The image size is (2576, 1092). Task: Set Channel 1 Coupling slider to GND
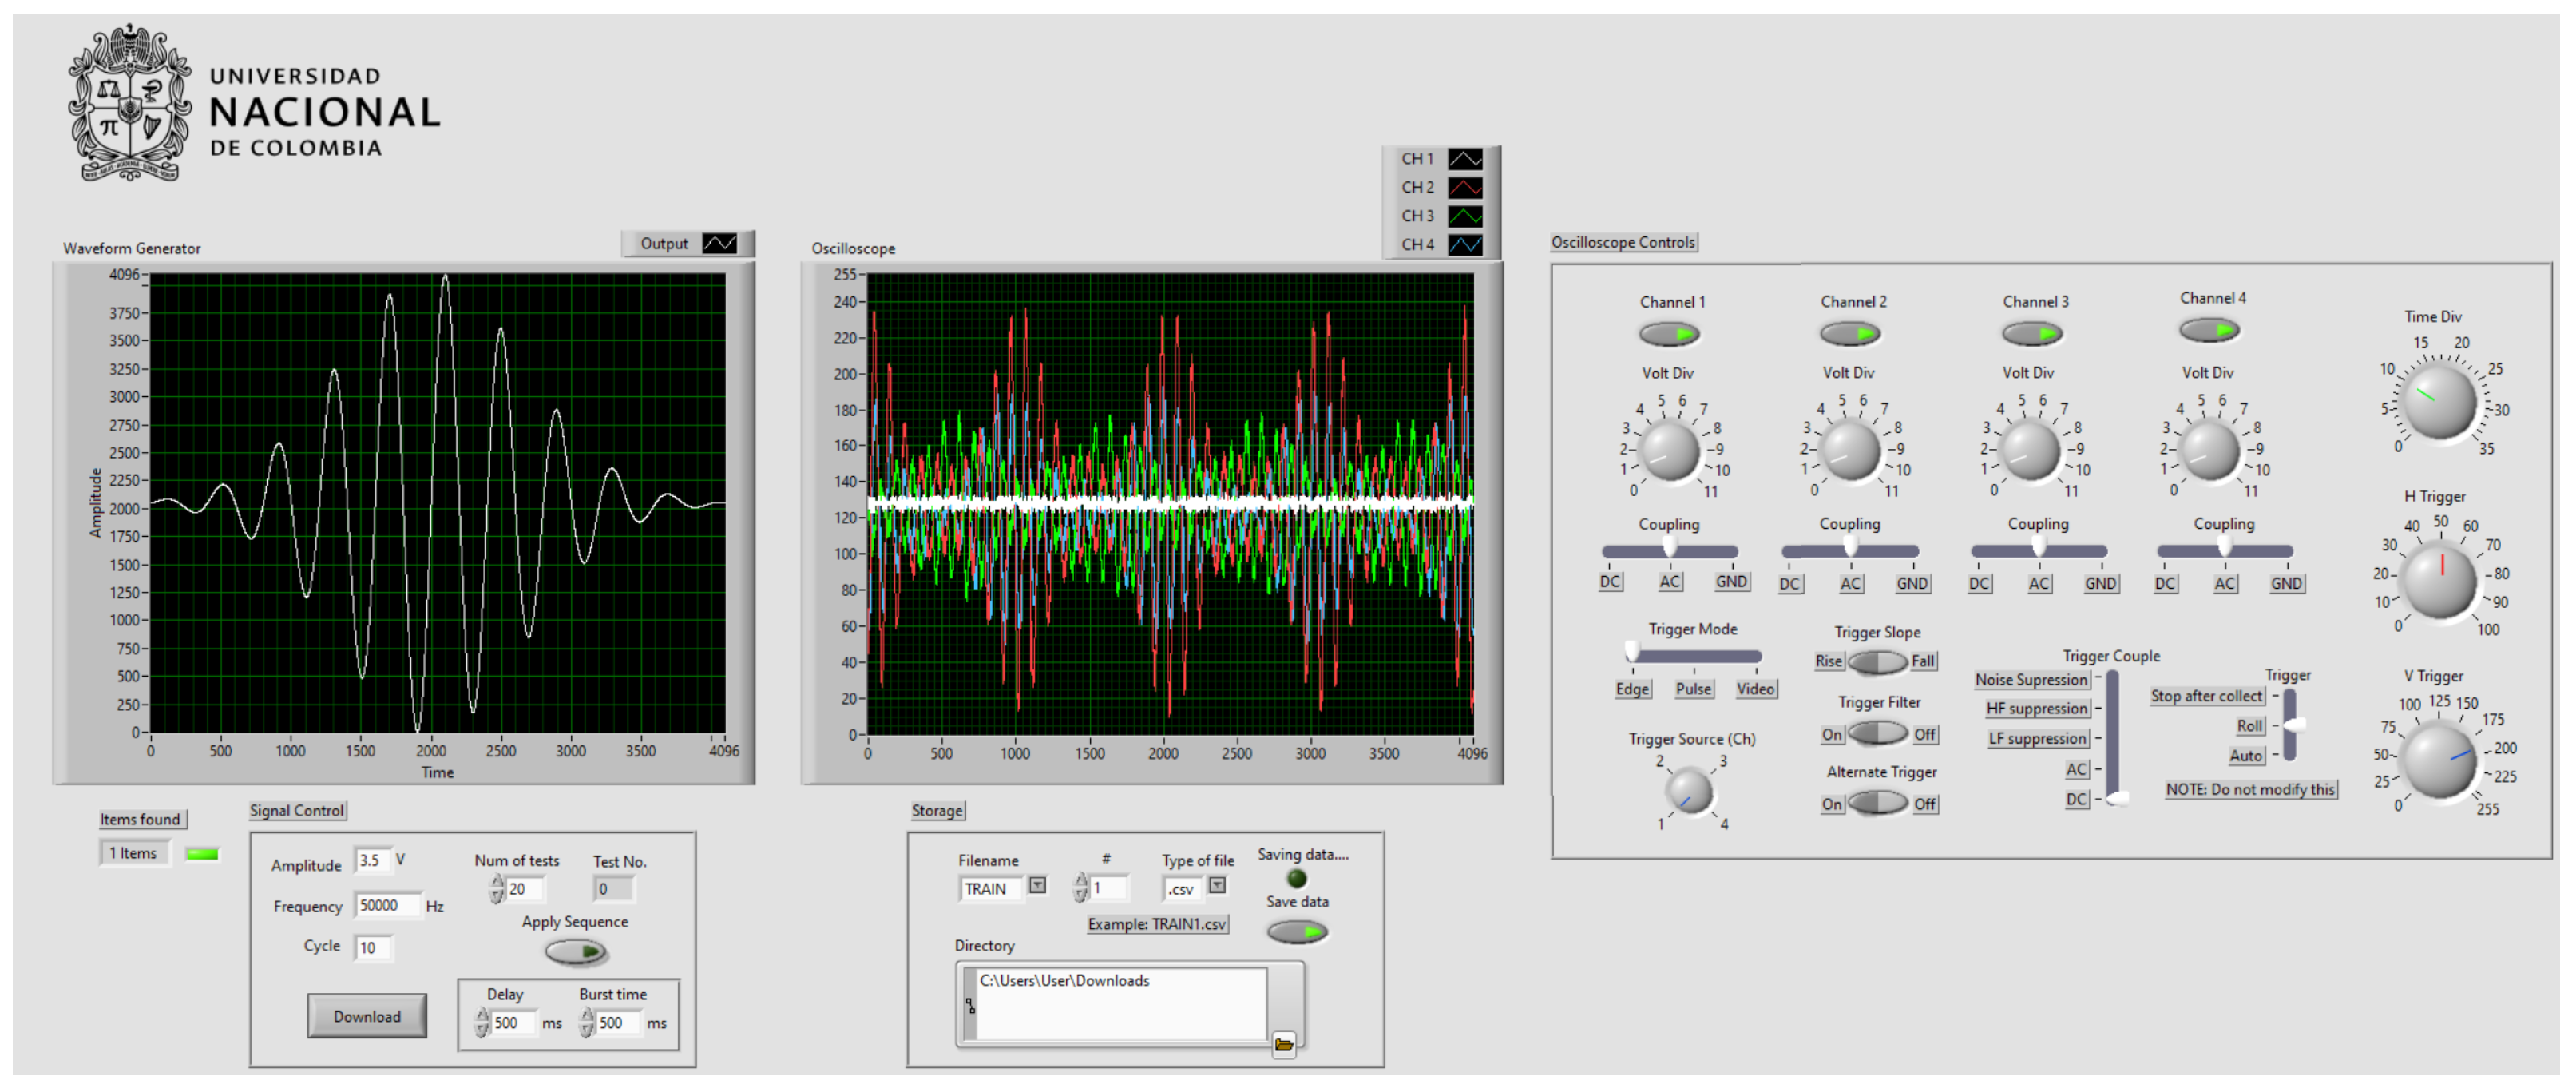(1732, 551)
